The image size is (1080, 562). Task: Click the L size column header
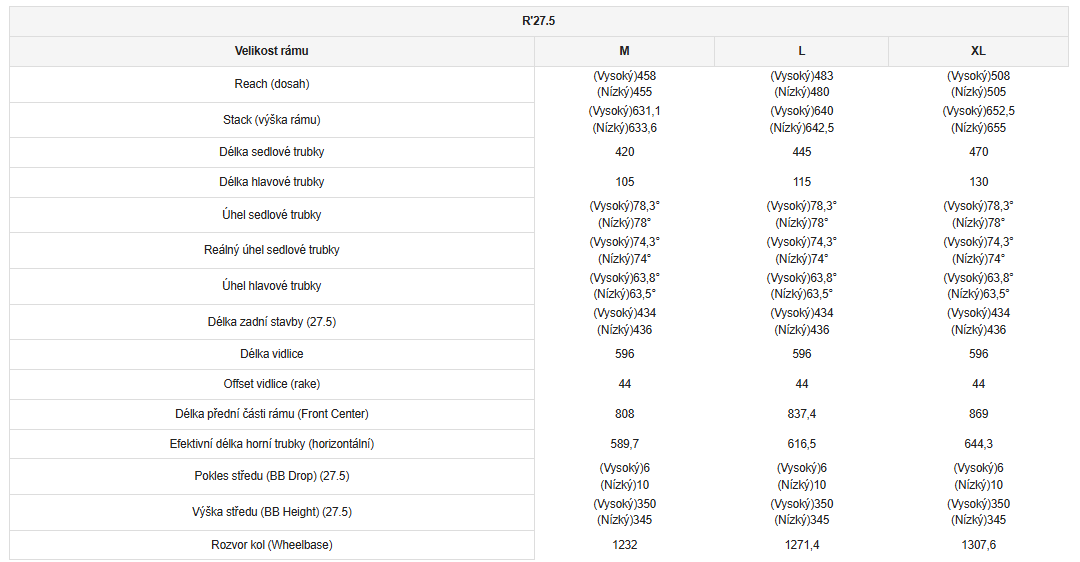click(x=801, y=51)
